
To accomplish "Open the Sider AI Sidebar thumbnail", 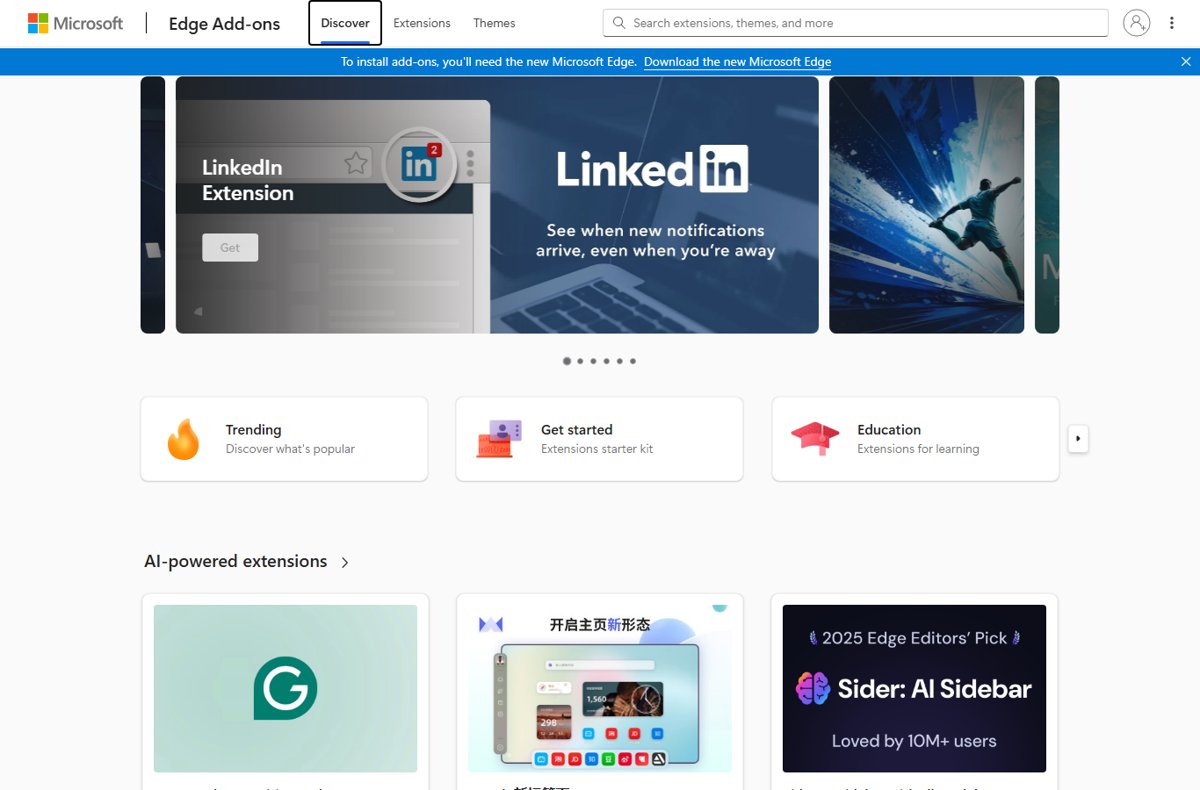I will pos(914,688).
